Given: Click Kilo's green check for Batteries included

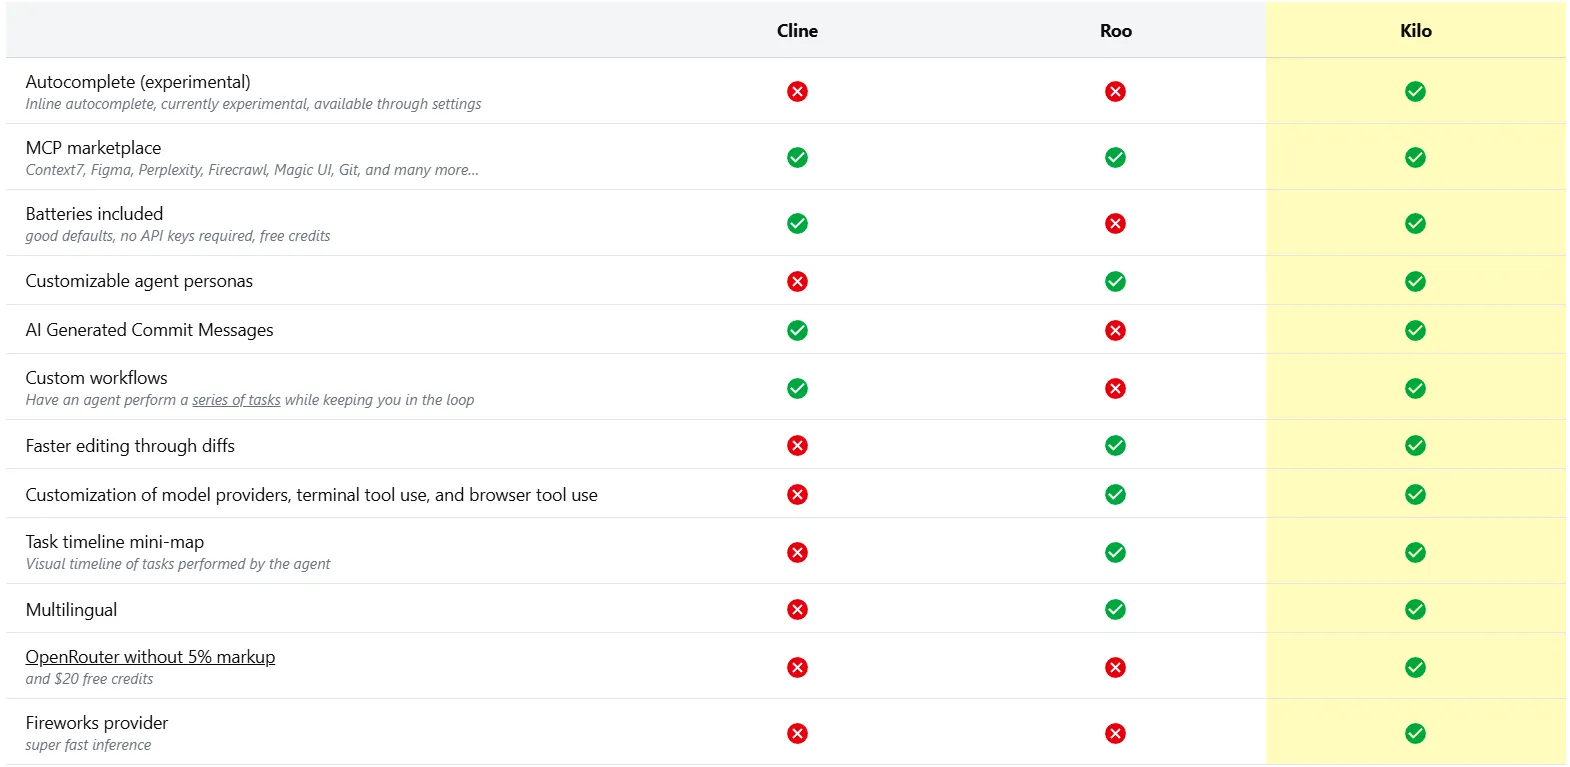Looking at the screenshot, I should point(1415,223).
